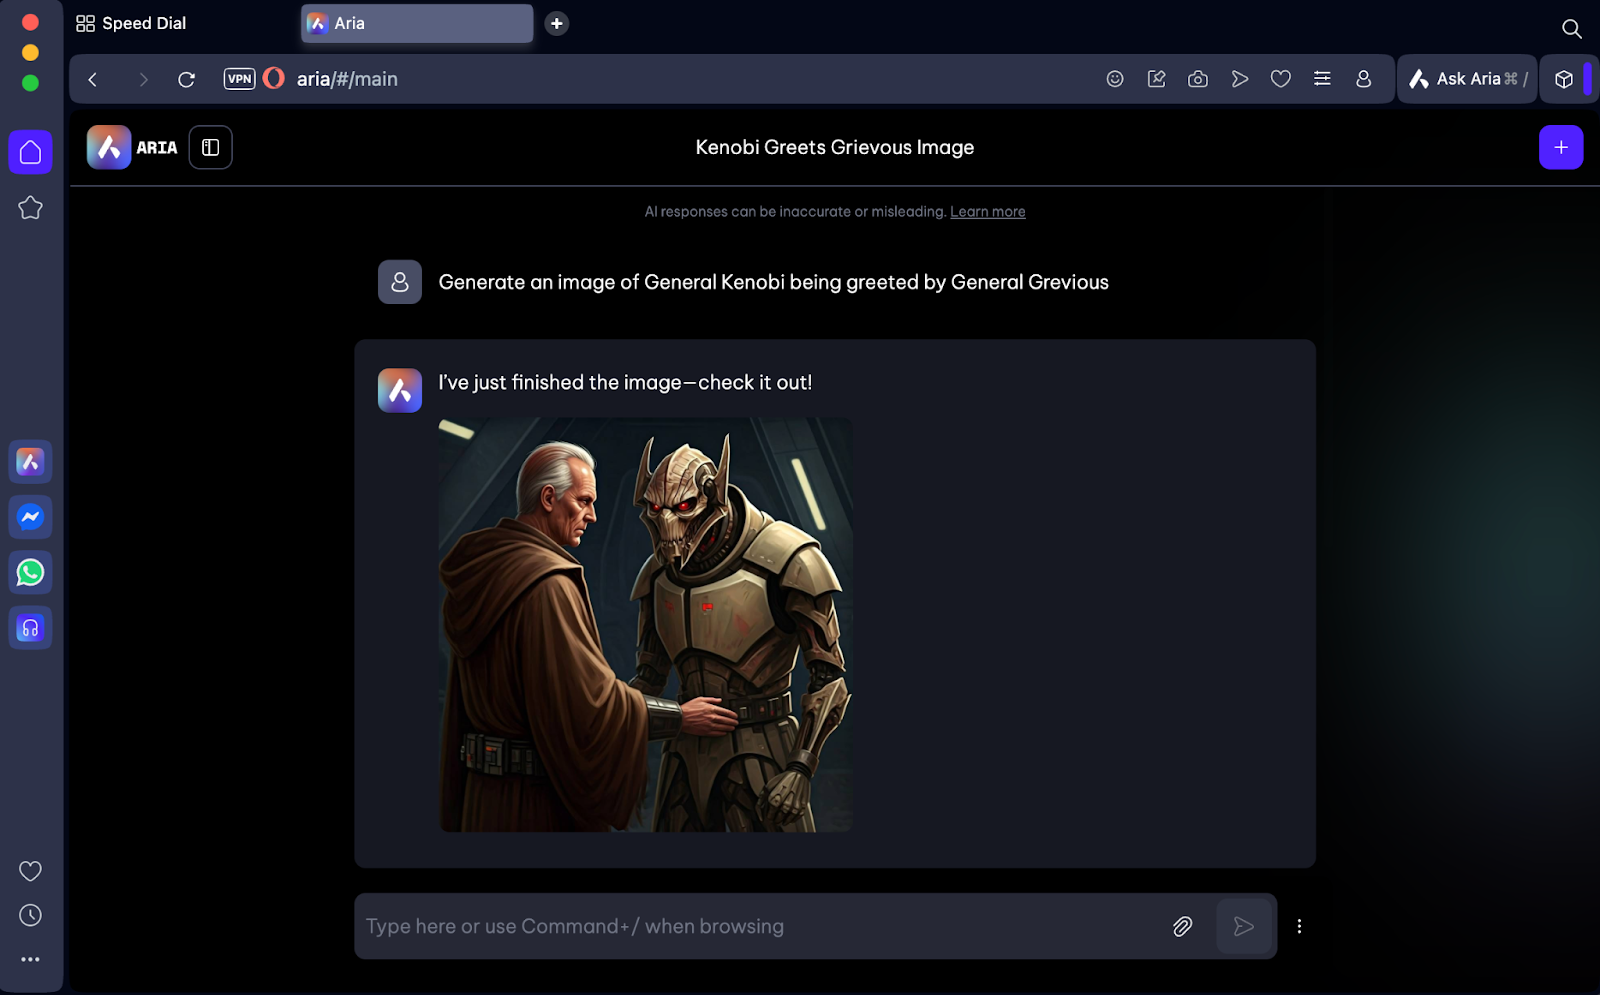Open the player arrow toolbar icon
This screenshot has height=995, width=1600.
1240,79
